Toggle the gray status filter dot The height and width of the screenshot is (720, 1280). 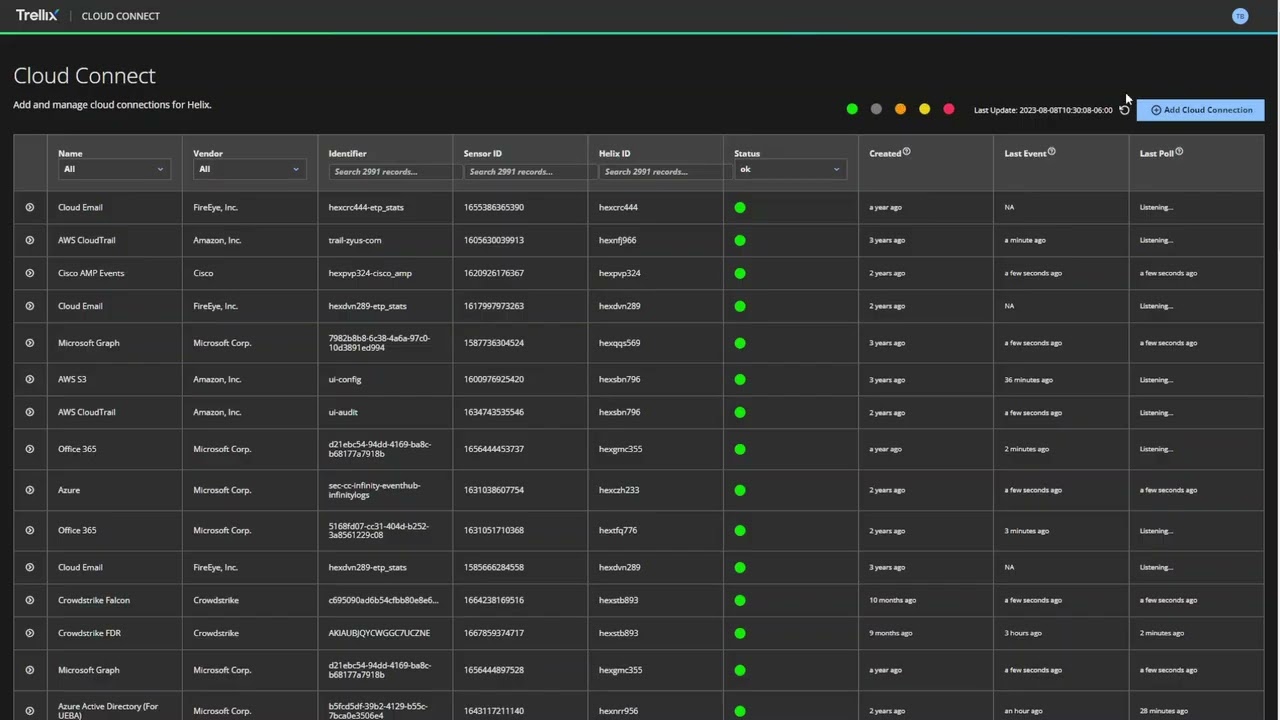tap(876, 109)
